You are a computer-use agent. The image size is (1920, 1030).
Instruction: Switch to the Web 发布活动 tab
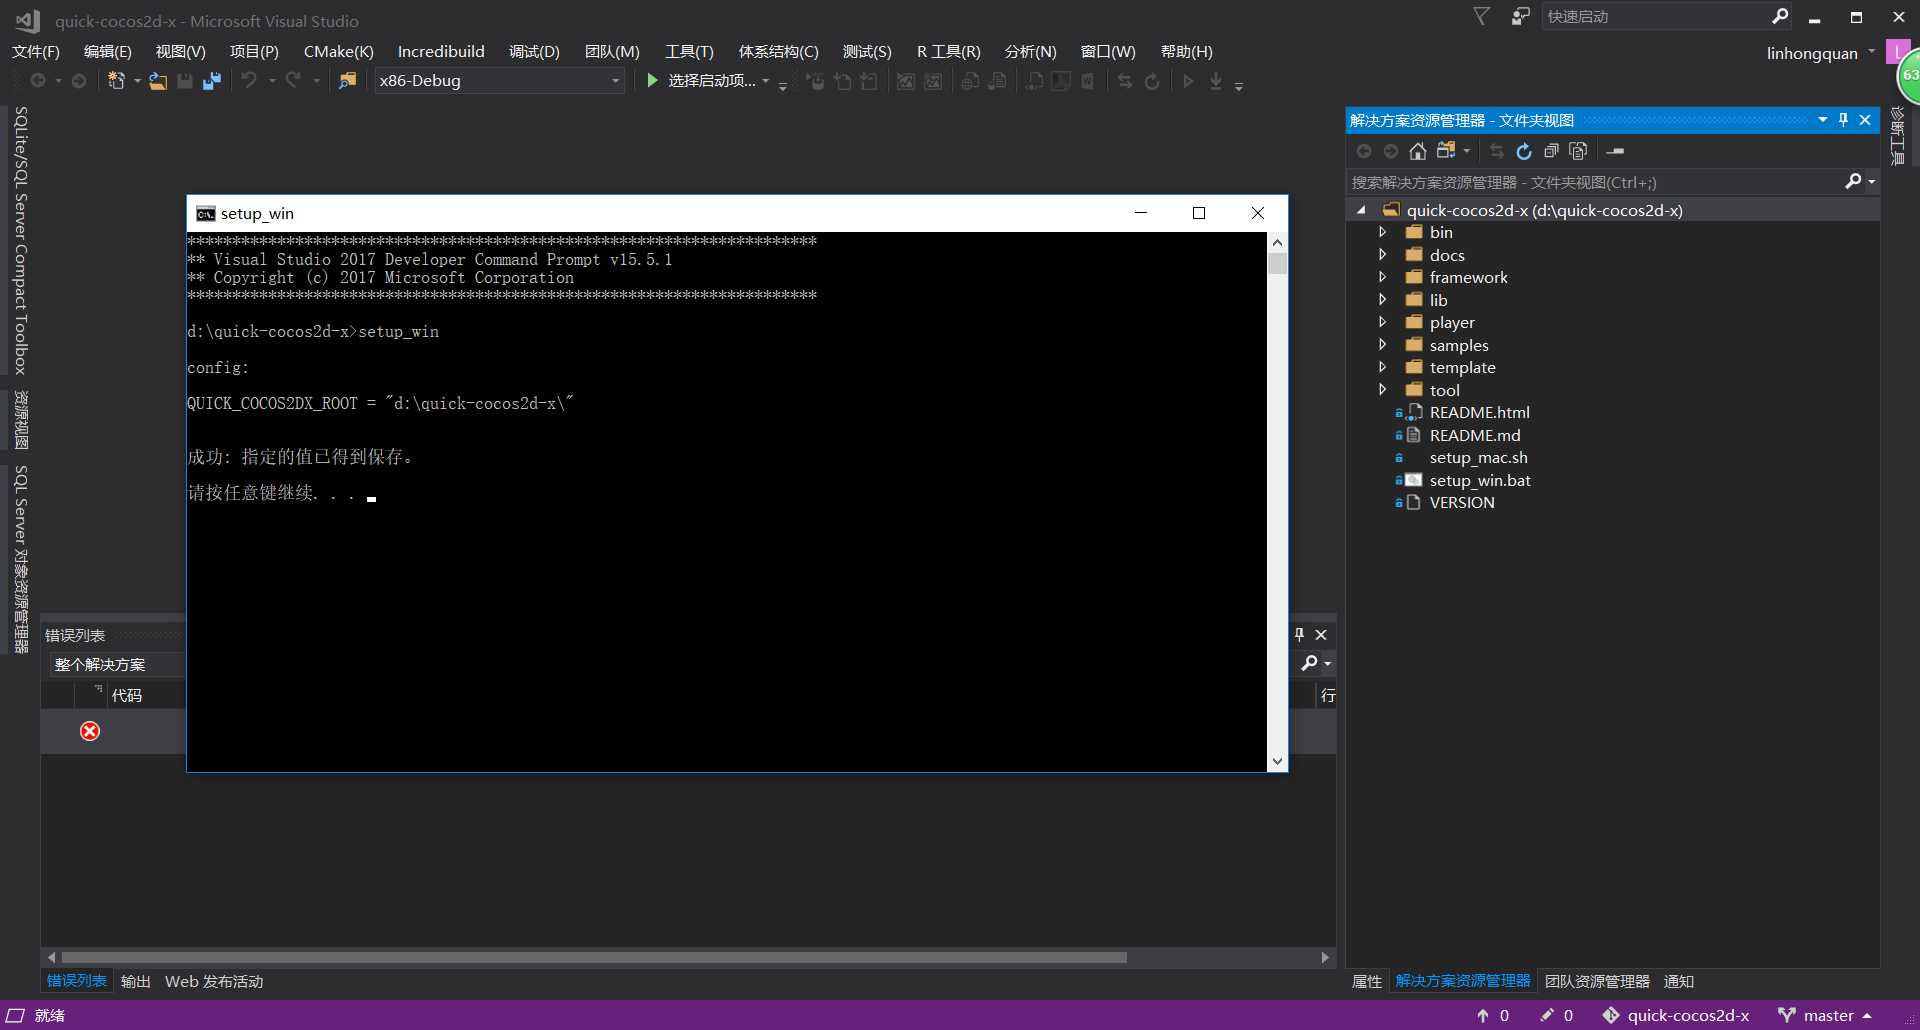pyautogui.click(x=214, y=982)
